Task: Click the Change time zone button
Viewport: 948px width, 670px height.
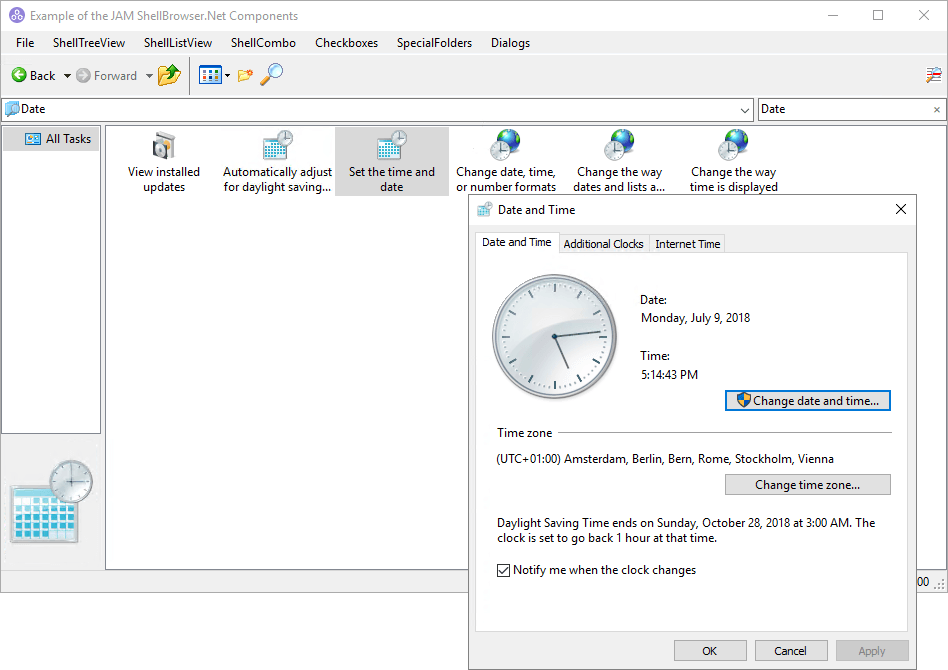Action: (807, 485)
